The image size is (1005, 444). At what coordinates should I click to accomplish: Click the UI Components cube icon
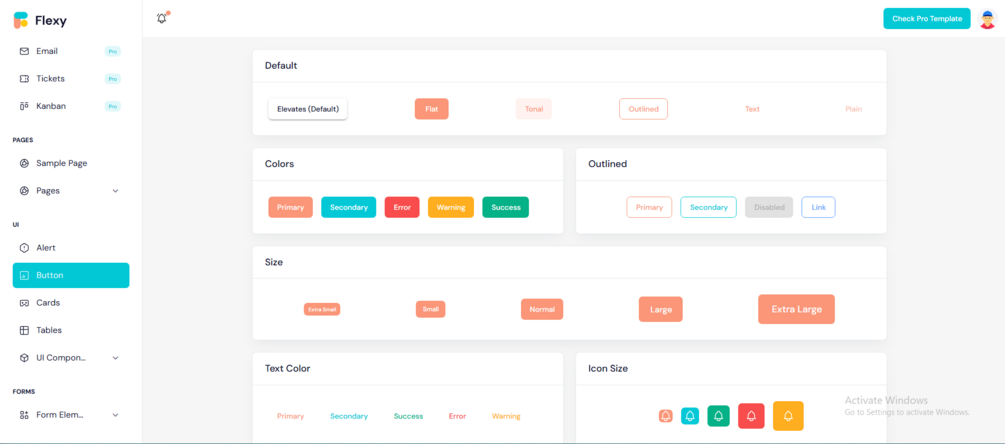point(24,358)
